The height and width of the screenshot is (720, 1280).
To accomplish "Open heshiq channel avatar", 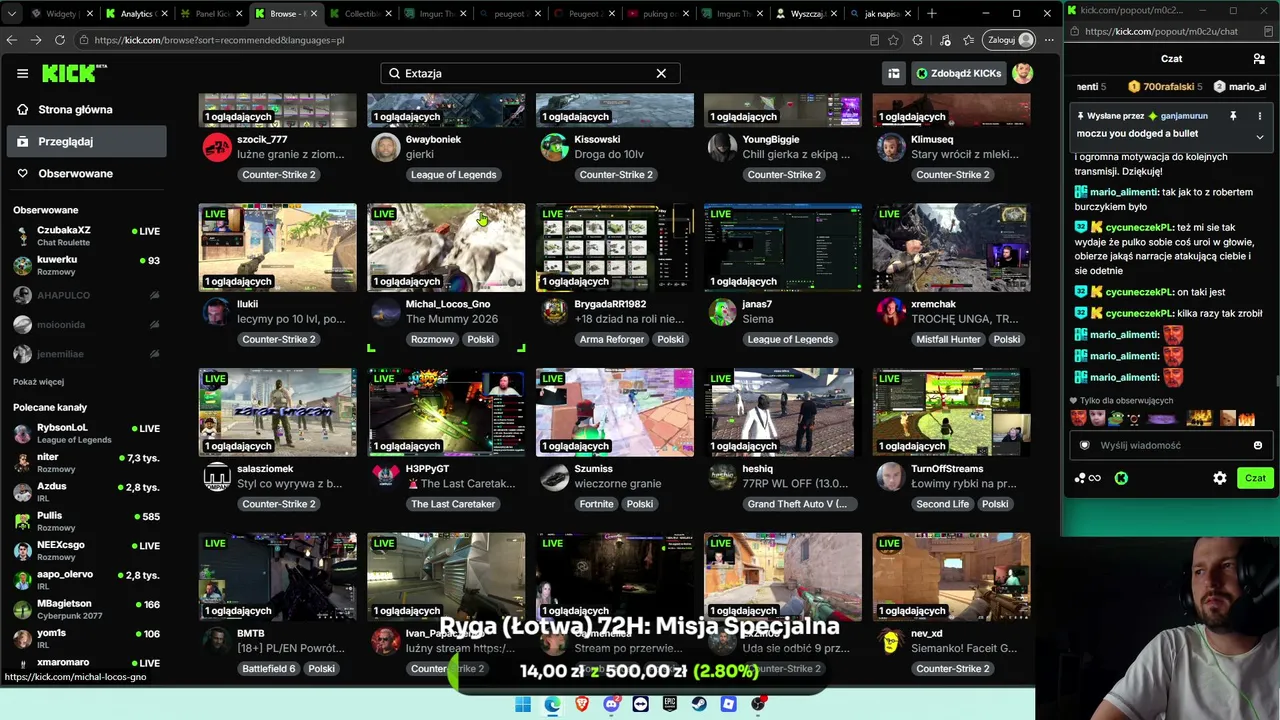I will (x=722, y=476).
